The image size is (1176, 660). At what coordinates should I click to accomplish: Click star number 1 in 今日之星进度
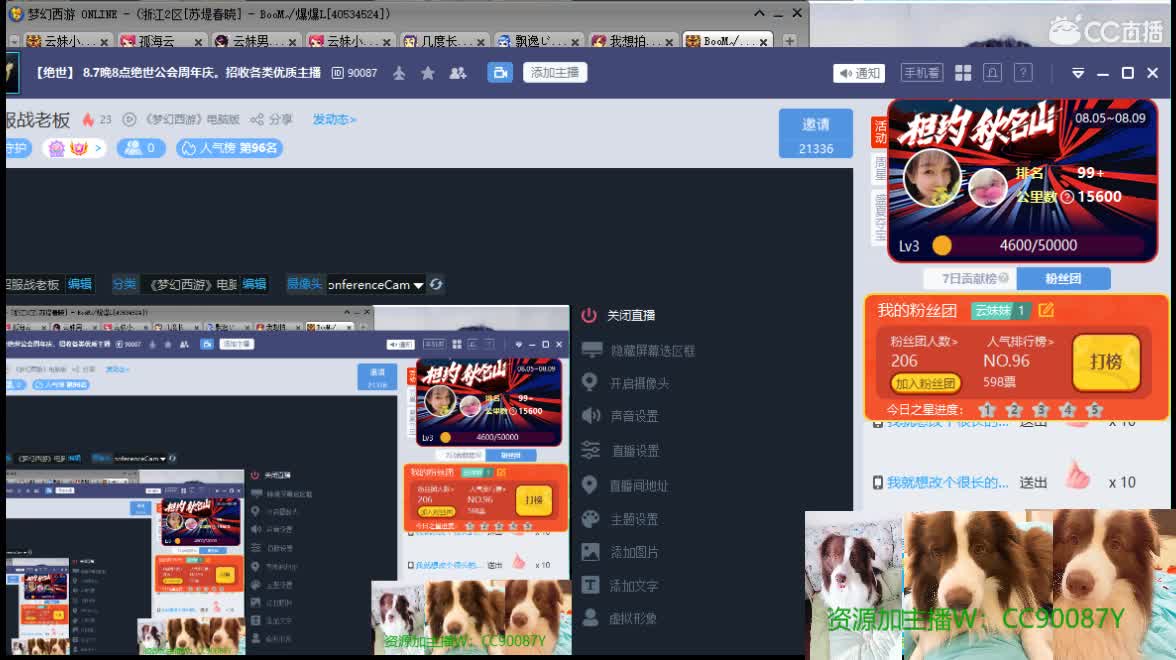(x=987, y=410)
